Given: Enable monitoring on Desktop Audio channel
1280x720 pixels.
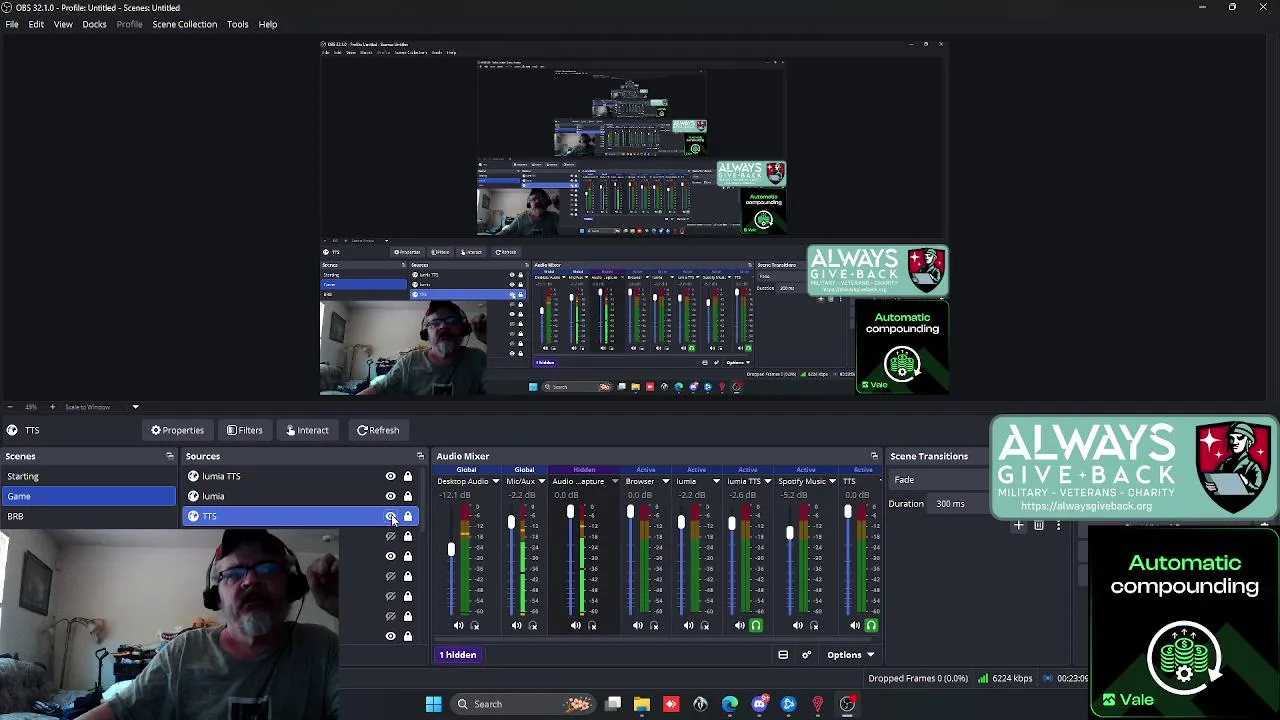Looking at the screenshot, I should (x=475, y=626).
